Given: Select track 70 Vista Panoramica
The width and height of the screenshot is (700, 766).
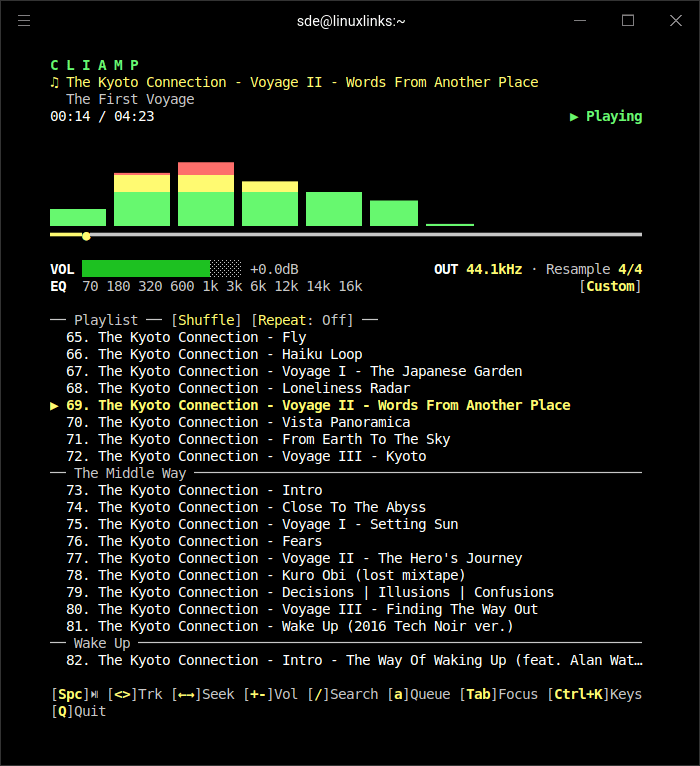Looking at the screenshot, I should tap(238, 422).
